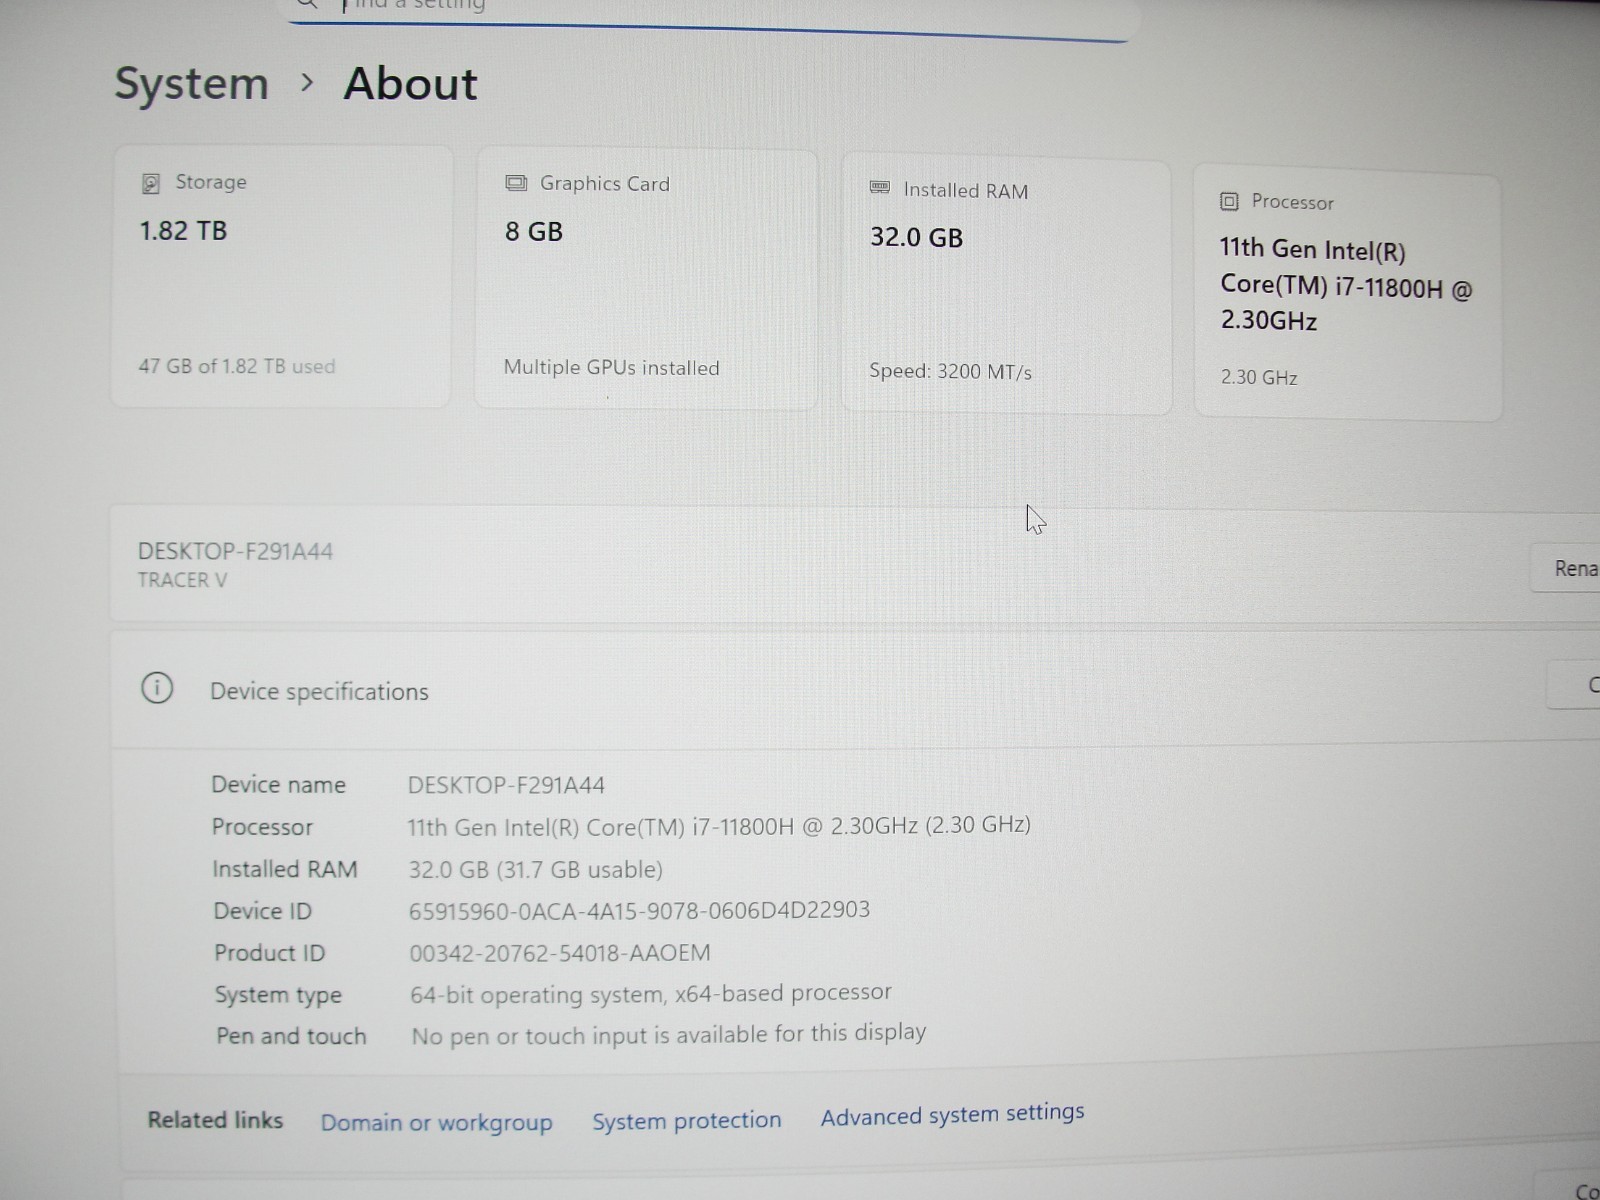Viewport: 1600px width, 1200px height.
Task: Open the Storage card
Action: pos(281,276)
